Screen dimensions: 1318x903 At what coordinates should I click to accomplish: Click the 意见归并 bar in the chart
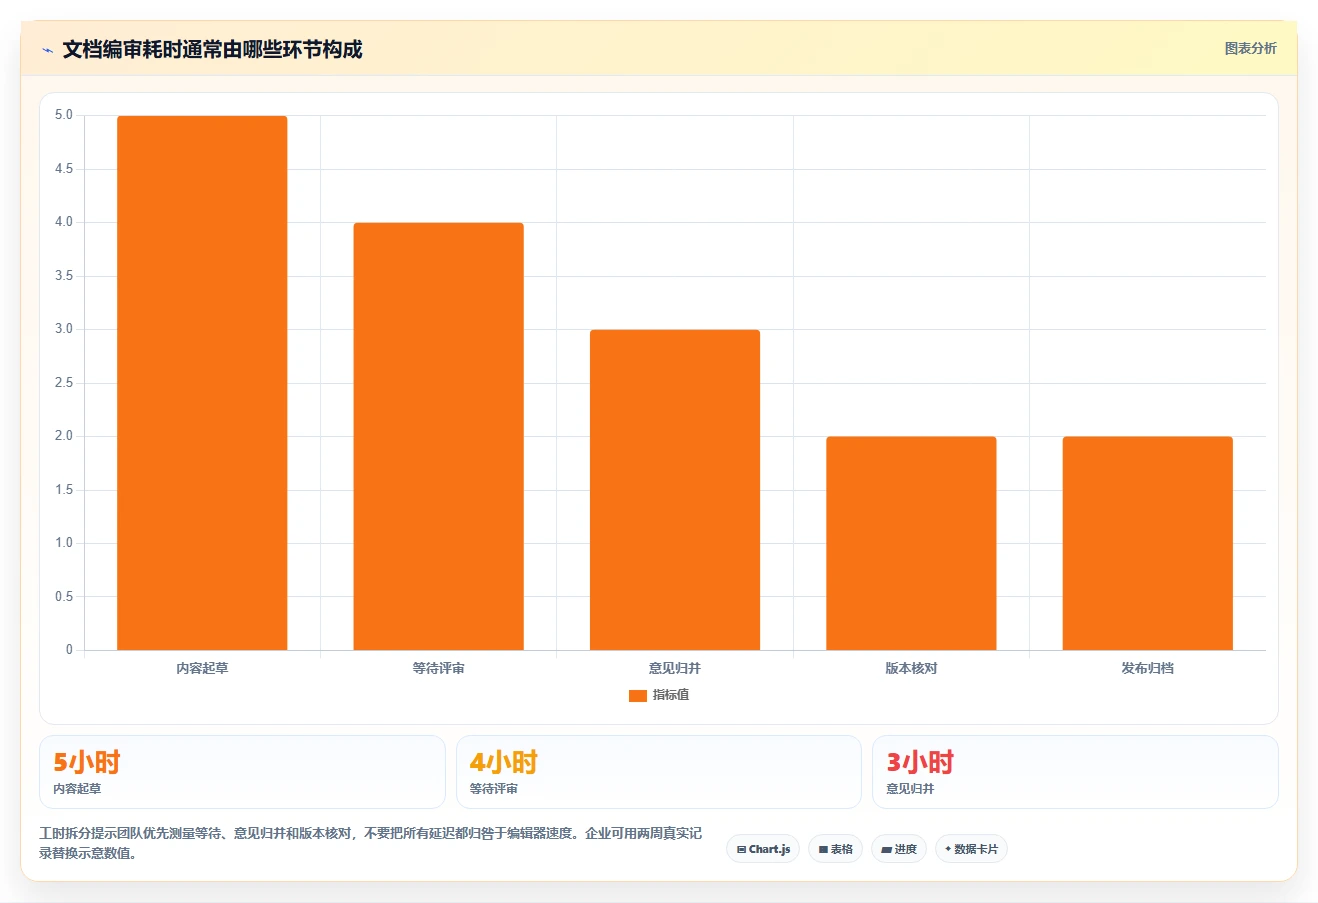(675, 490)
